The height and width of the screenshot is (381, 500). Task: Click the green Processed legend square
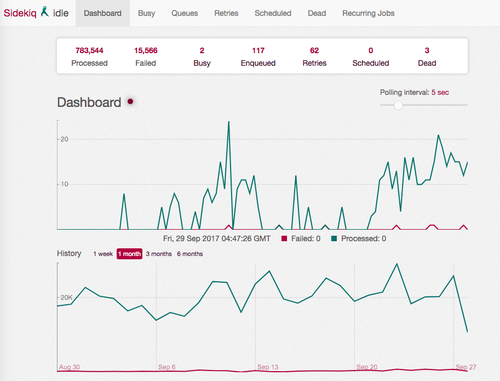pyautogui.click(x=334, y=239)
